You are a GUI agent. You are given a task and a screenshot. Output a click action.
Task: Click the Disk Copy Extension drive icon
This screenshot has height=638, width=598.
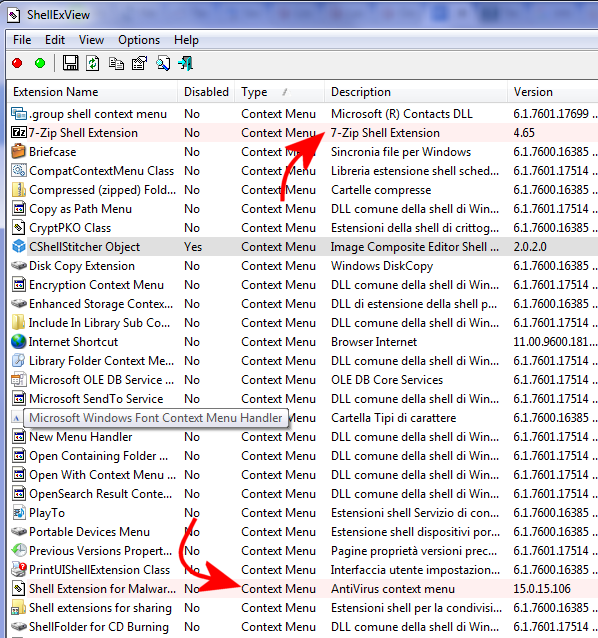pyautogui.click(x=18, y=266)
